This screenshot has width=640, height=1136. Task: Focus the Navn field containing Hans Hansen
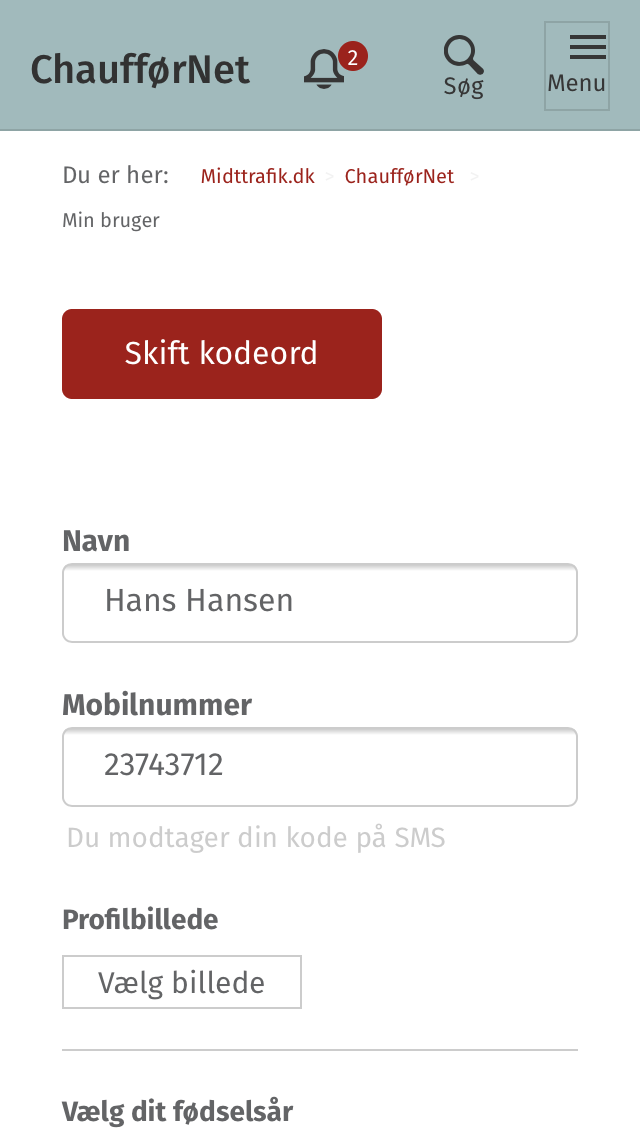coord(320,603)
